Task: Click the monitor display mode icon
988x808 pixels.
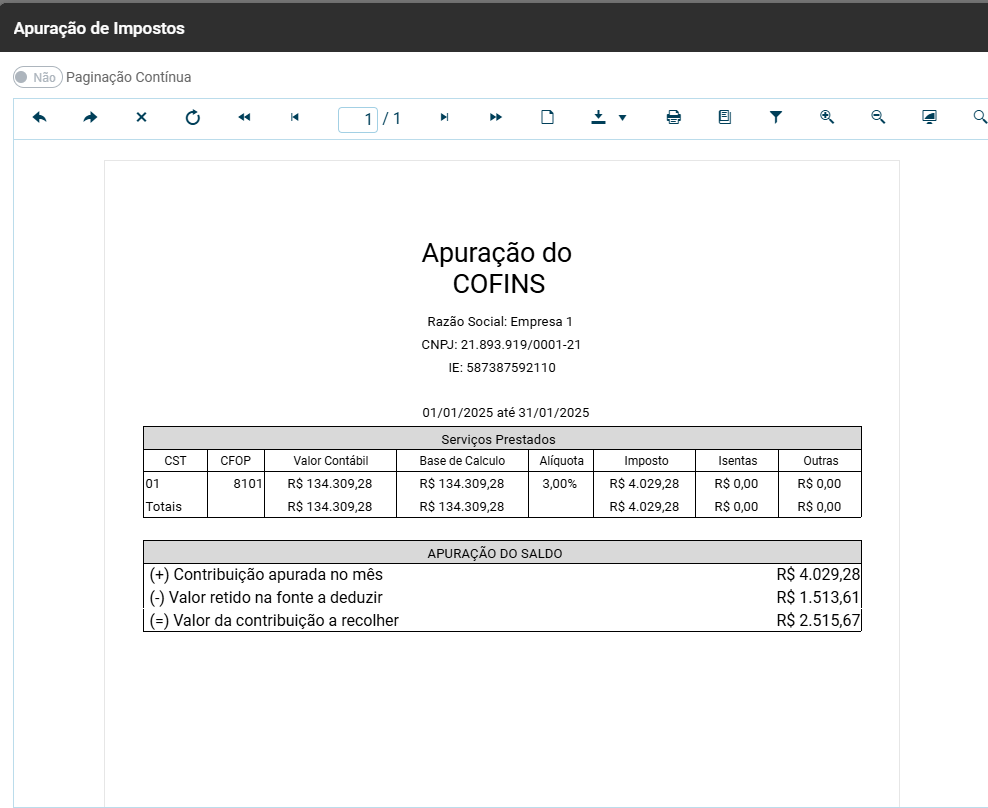Action: coord(929,118)
